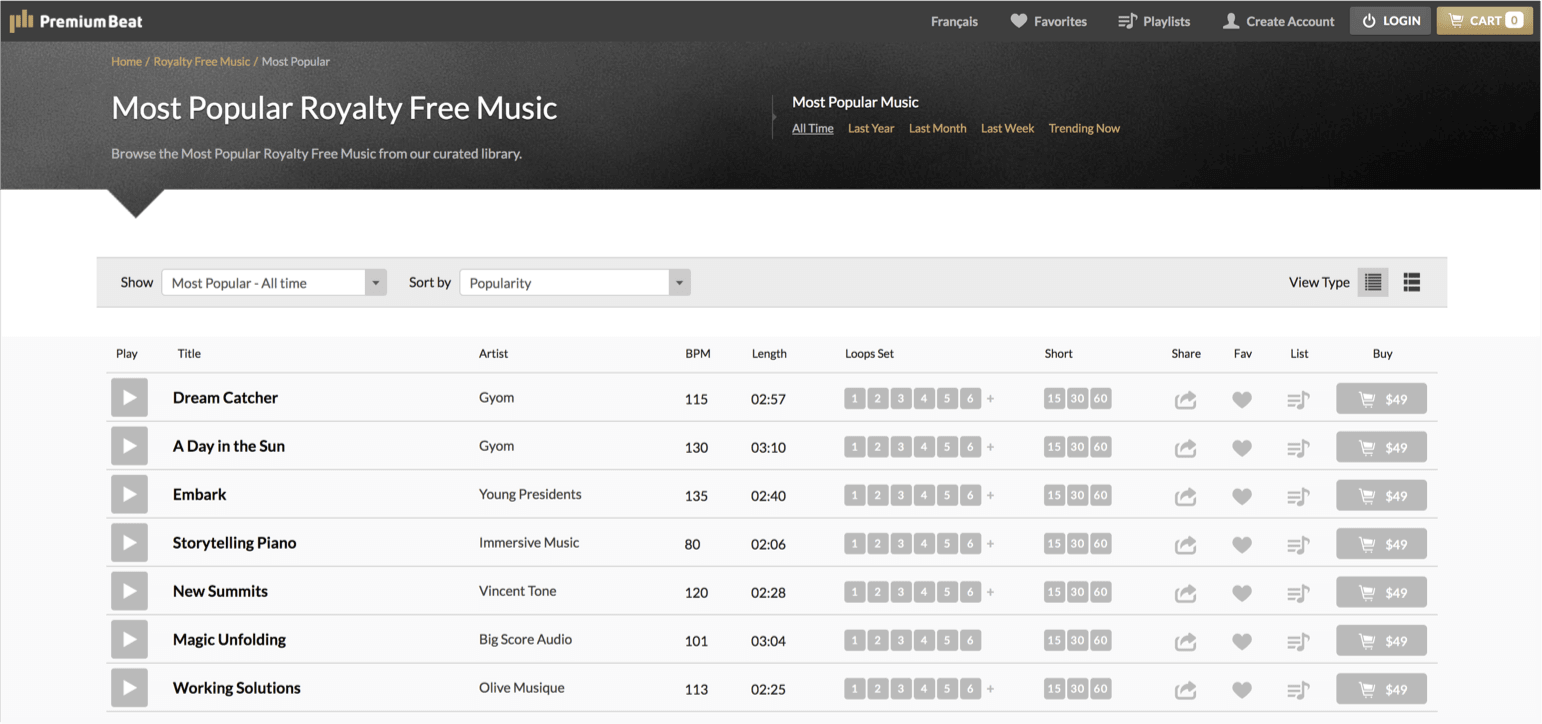Viewport: 1542px width, 724px height.
Task: Expand Embark loops set with plus
Action: (991, 495)
